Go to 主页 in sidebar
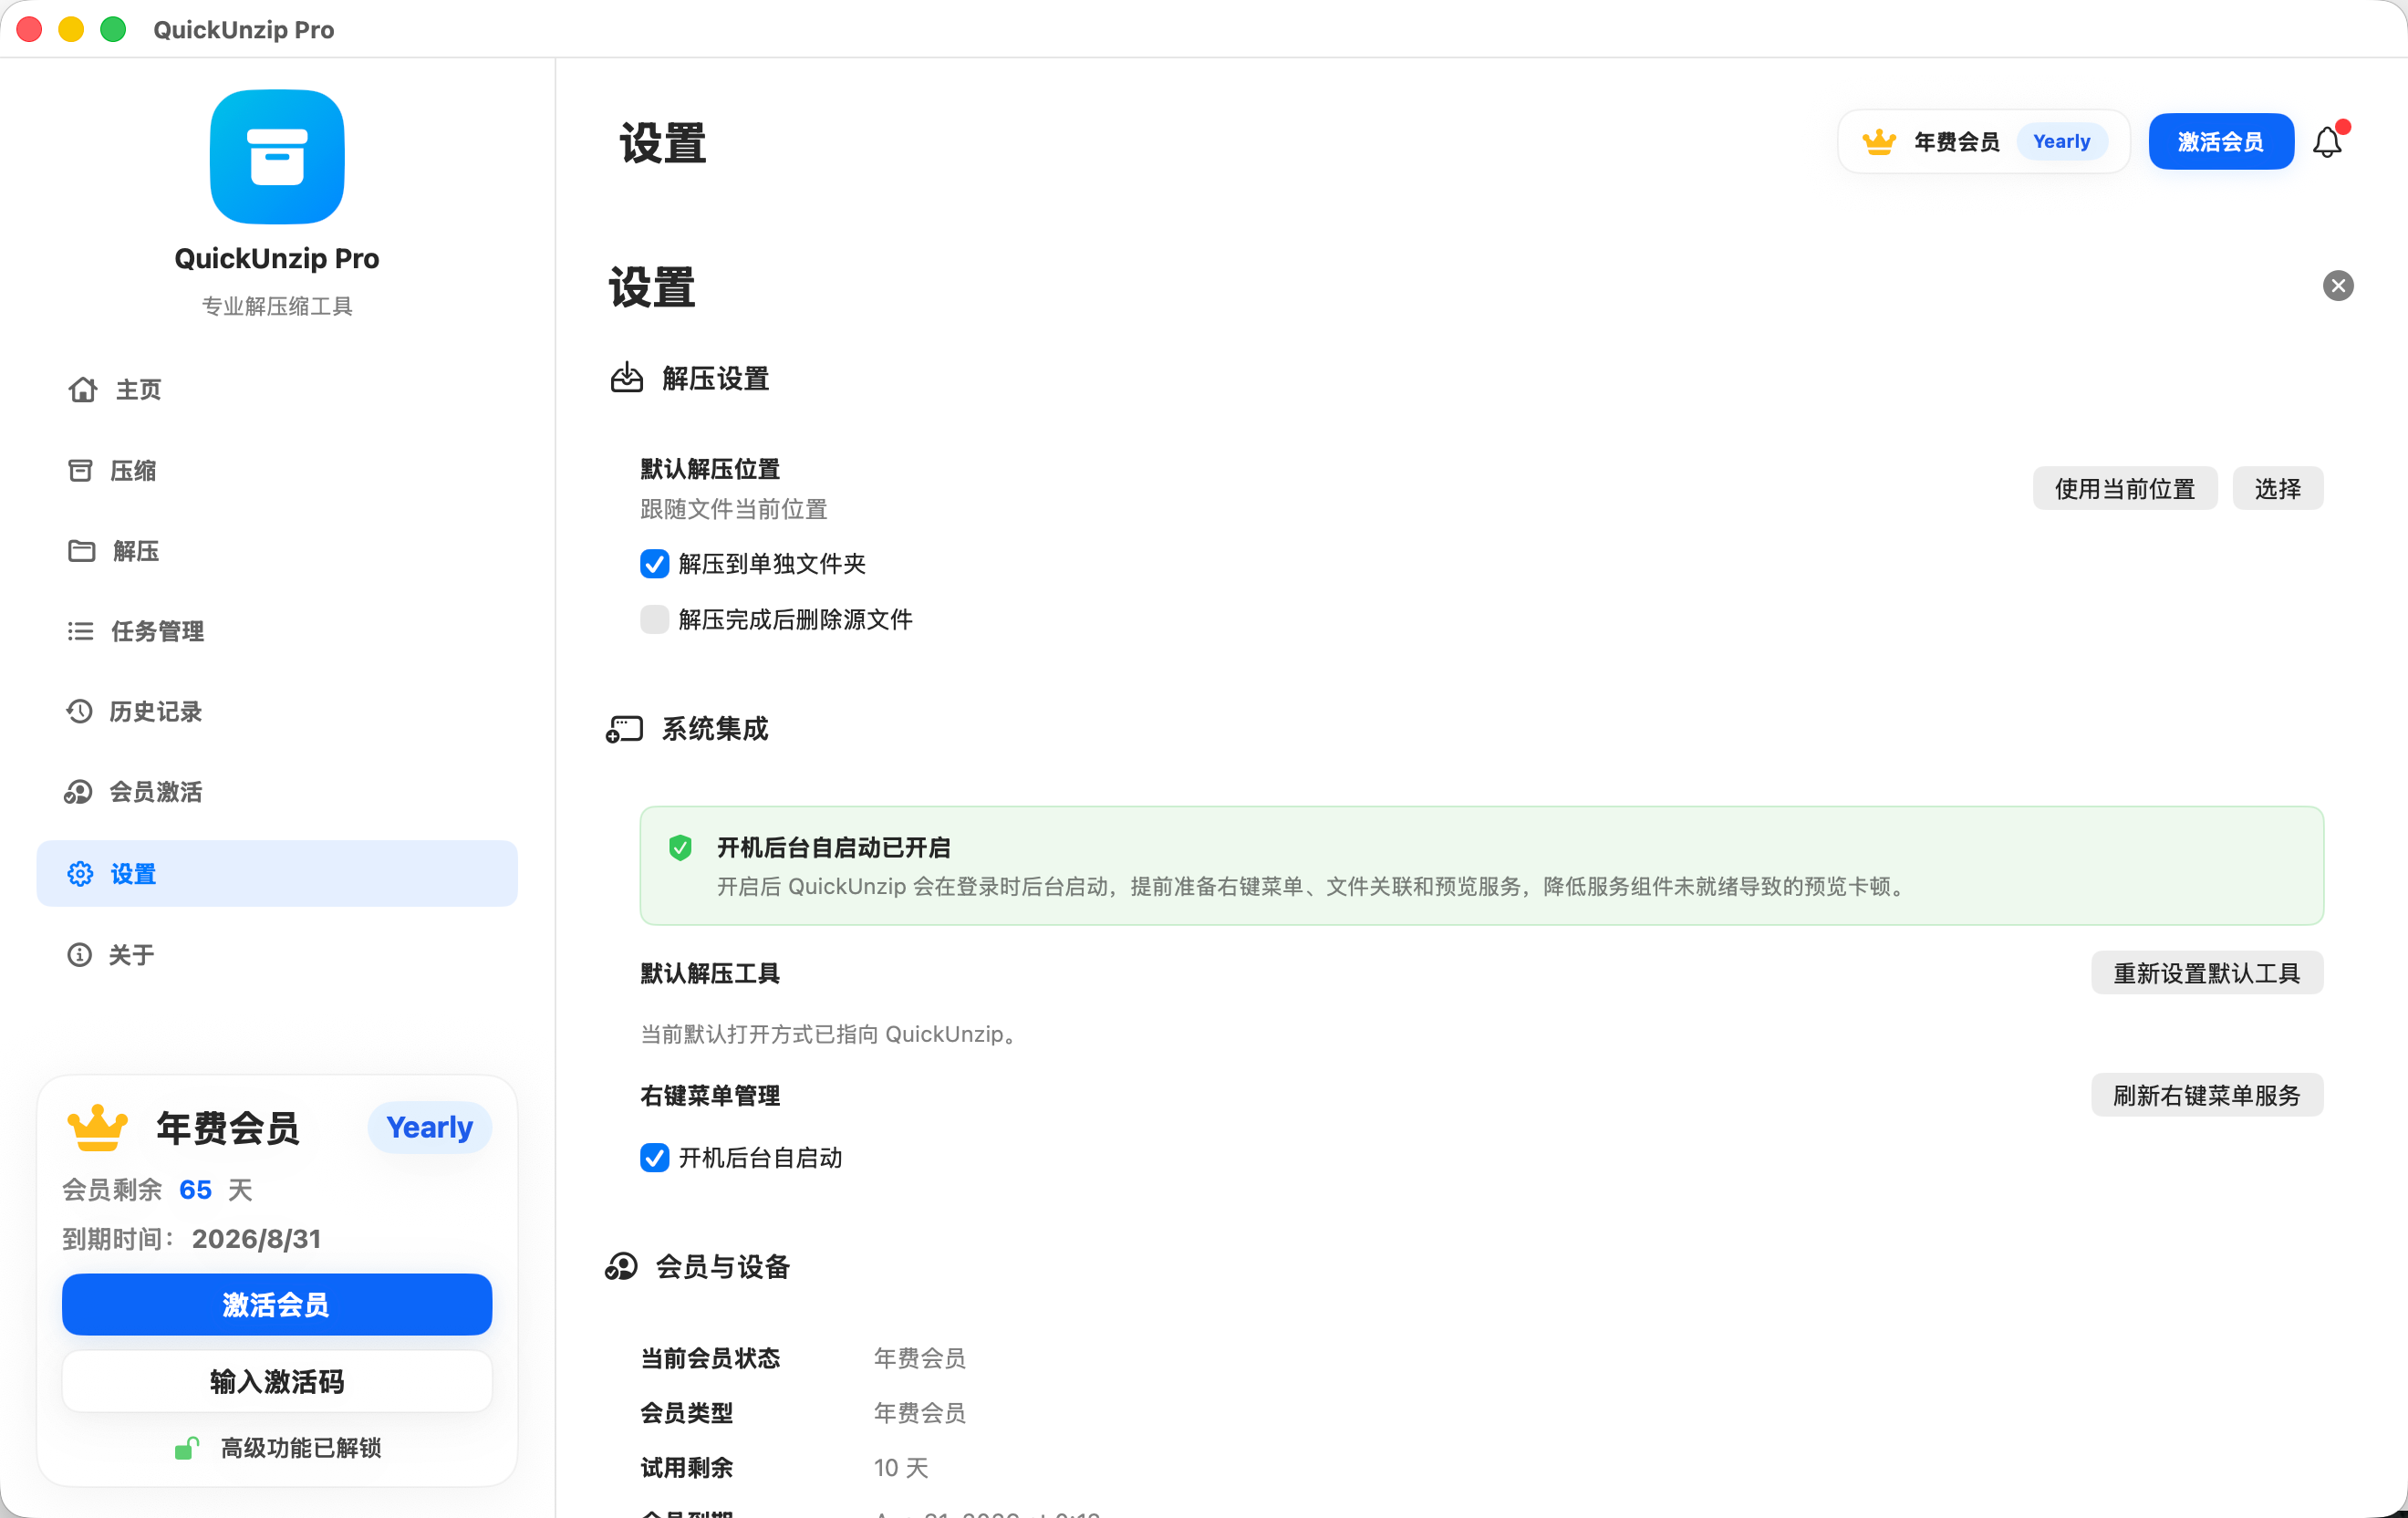 [277, 389]
